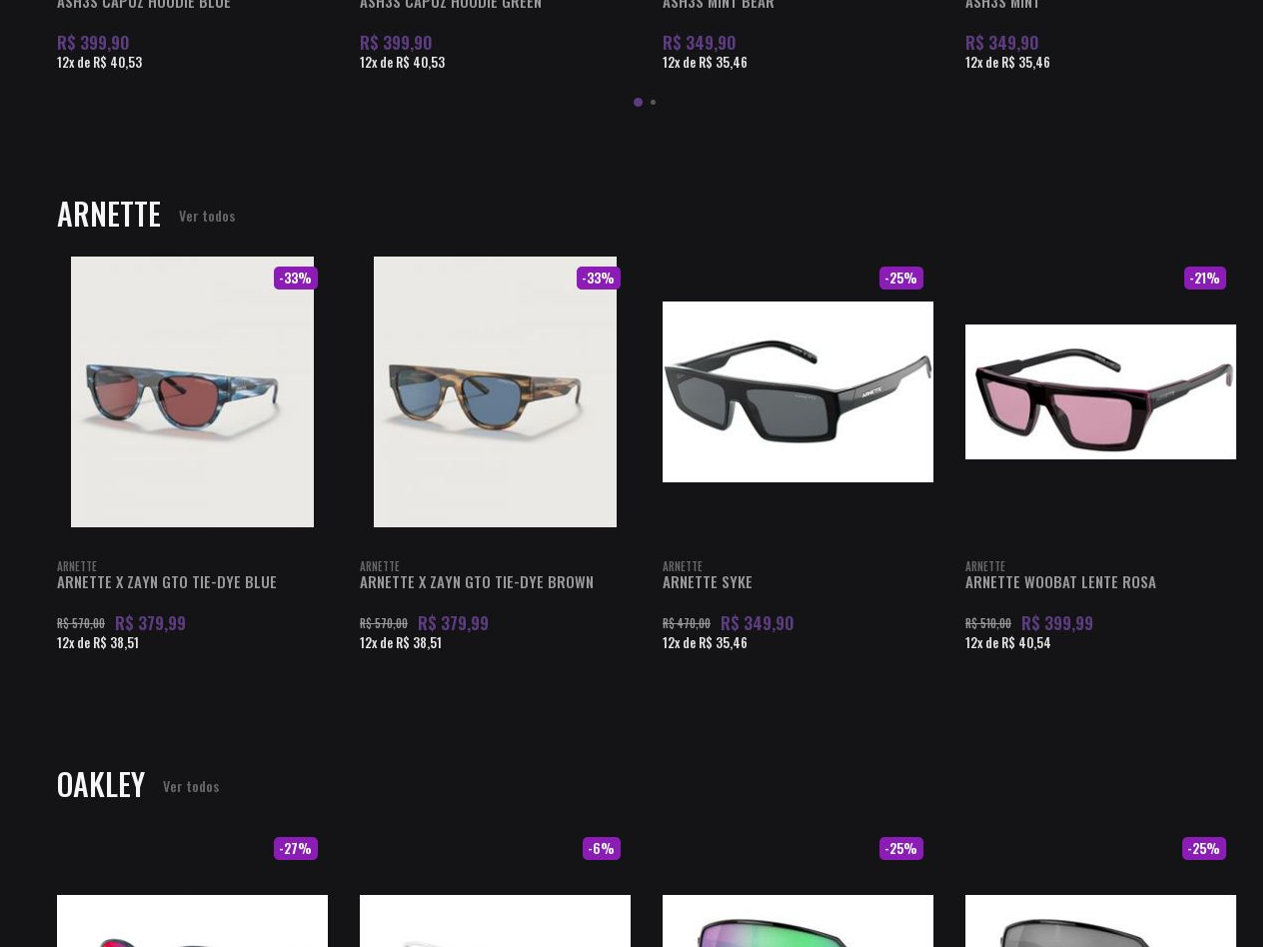
Task: Click old price R$ 510,00 of Woobat
Action: coord(988,623)
